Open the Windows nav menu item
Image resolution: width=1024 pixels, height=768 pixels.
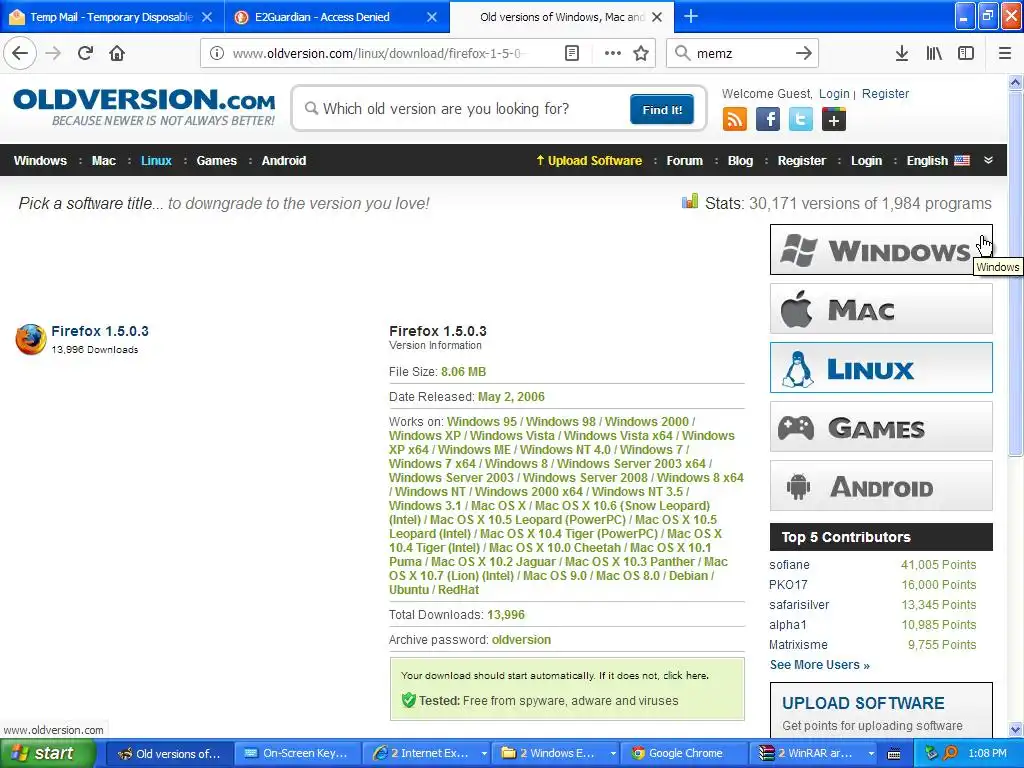coord(40,161)
